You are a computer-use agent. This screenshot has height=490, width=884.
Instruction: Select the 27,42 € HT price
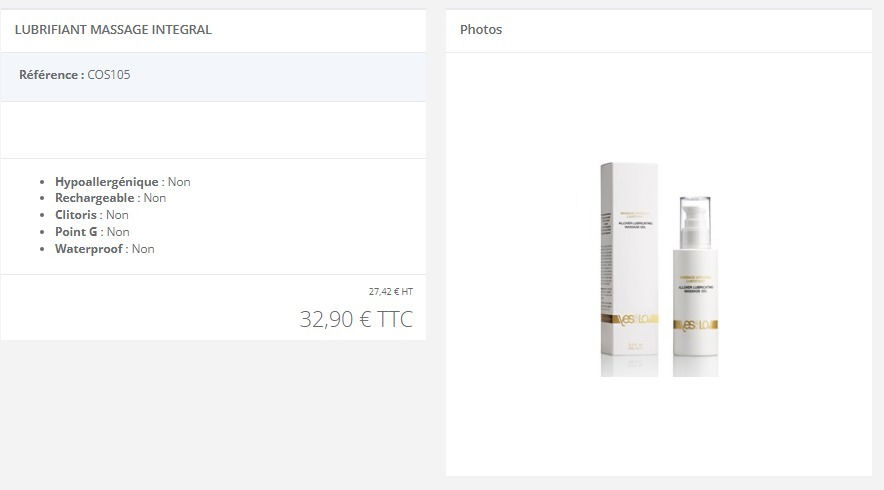(391, 292)
